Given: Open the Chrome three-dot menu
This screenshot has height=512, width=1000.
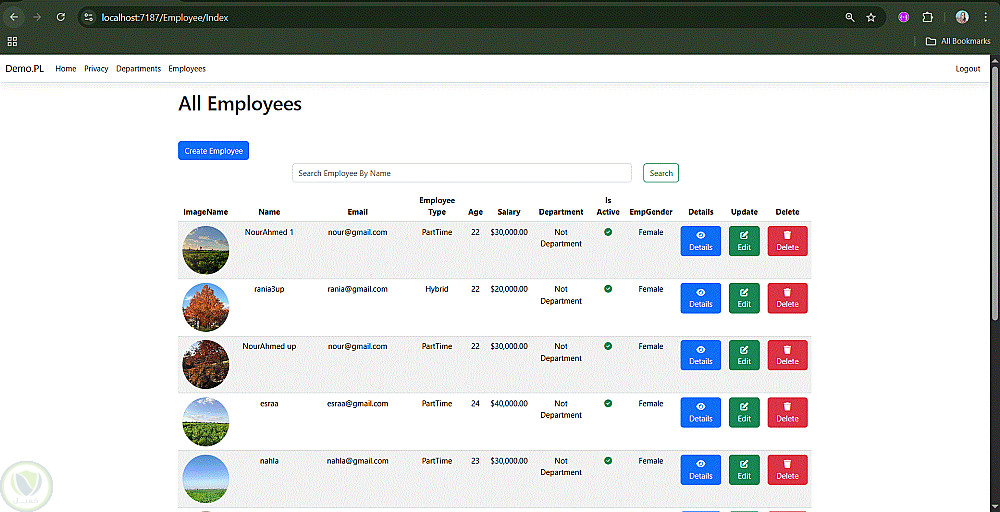Looking at the screenshot, I should (984, 17).
